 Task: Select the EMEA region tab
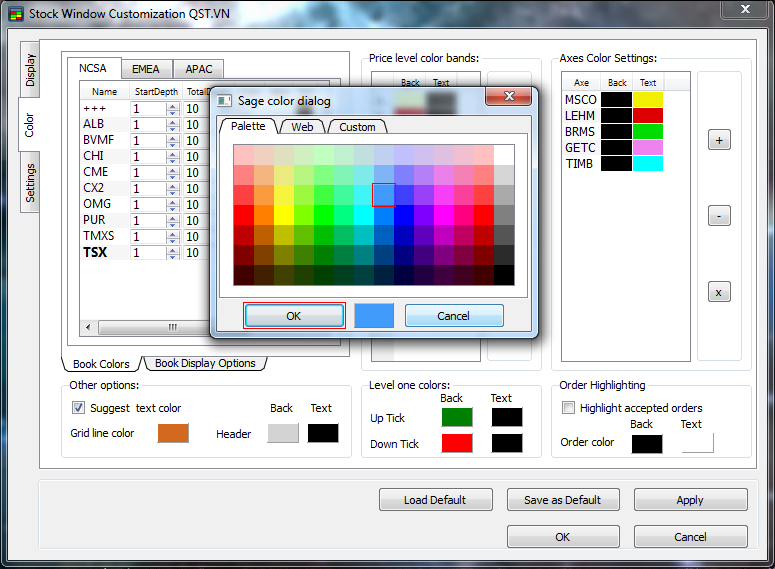click(x=146, y=69)
